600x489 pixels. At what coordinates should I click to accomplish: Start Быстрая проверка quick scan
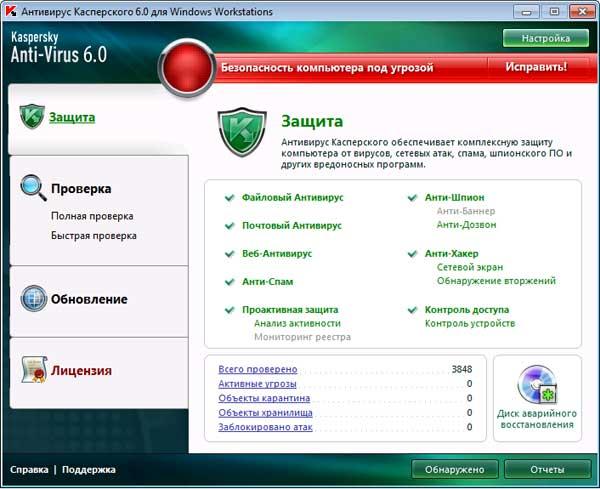pos(94,236)
